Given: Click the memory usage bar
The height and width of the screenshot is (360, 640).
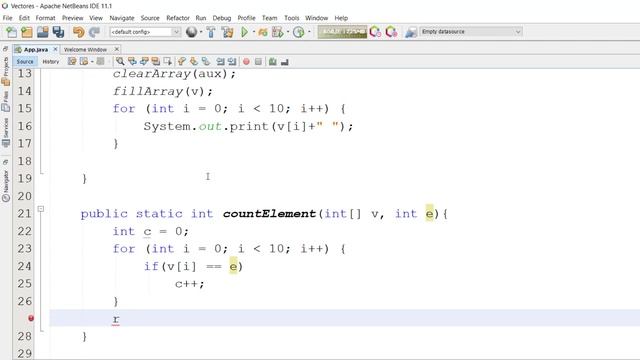Looking at the screenshot, I should (342, 32).
